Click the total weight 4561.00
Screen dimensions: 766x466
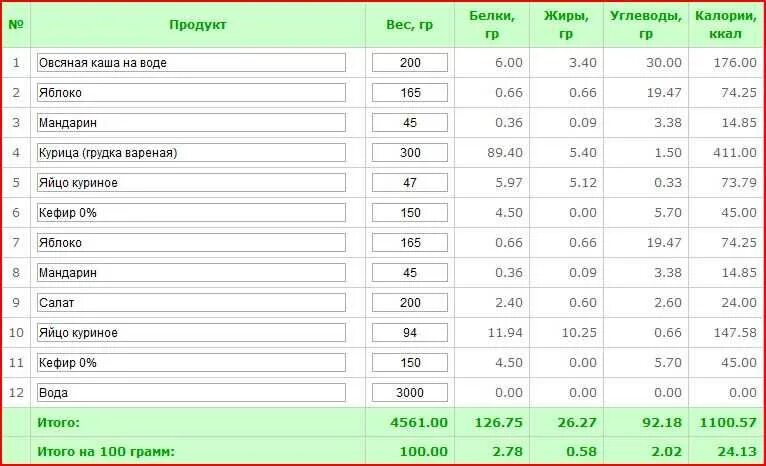coord(419,423)
